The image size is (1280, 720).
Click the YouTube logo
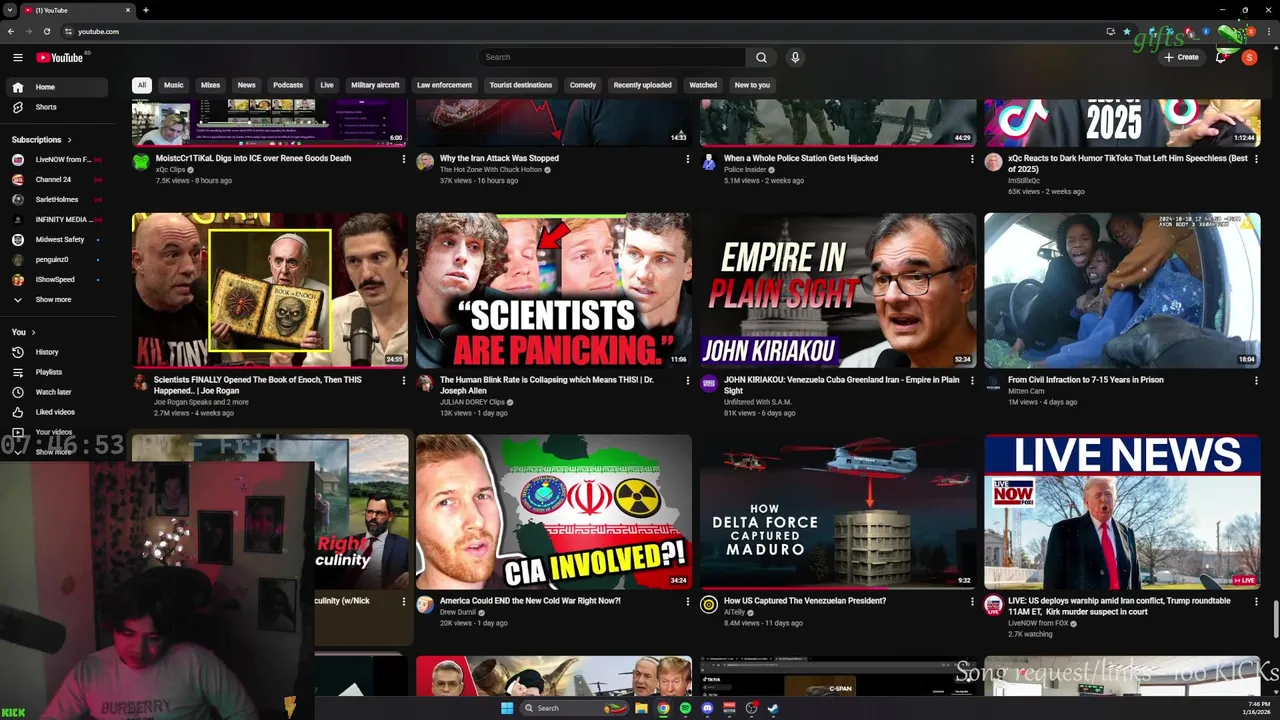click(62, 57)
